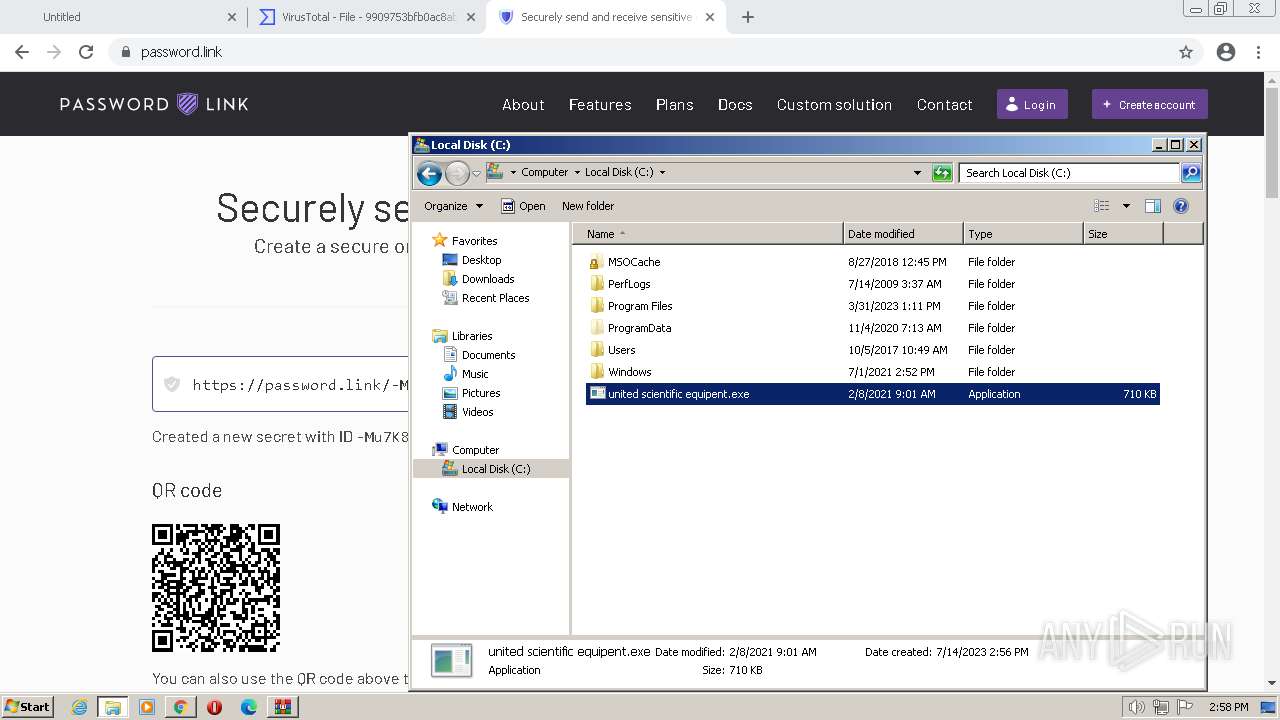Select the MSOCache folder
The height and width of the screenshot is (720, 1280).
(634, 262)
